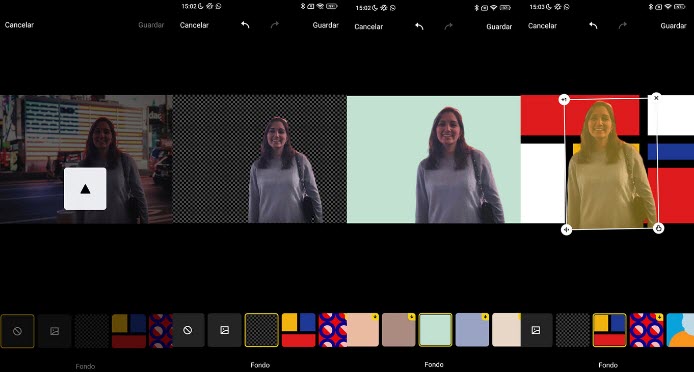This screenshot has width=694, height=372.
Task: Redo the edit on the Mondrian background screen
Action: (623, 26)
